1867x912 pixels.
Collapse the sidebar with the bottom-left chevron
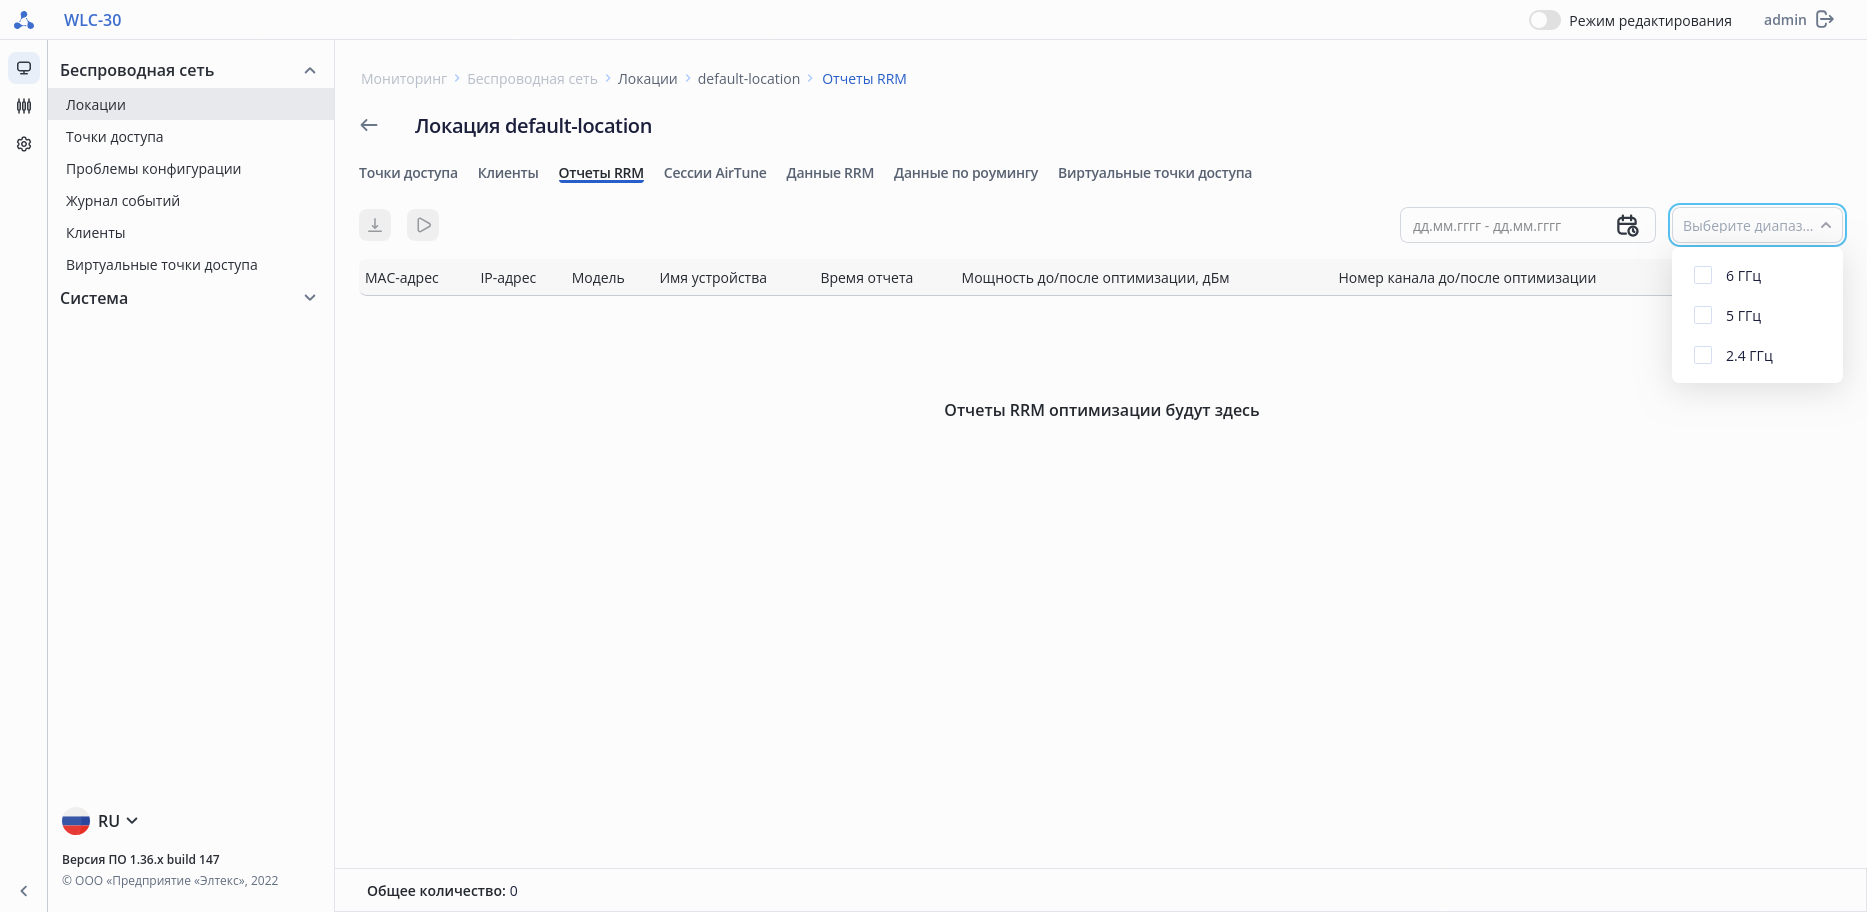24,891
